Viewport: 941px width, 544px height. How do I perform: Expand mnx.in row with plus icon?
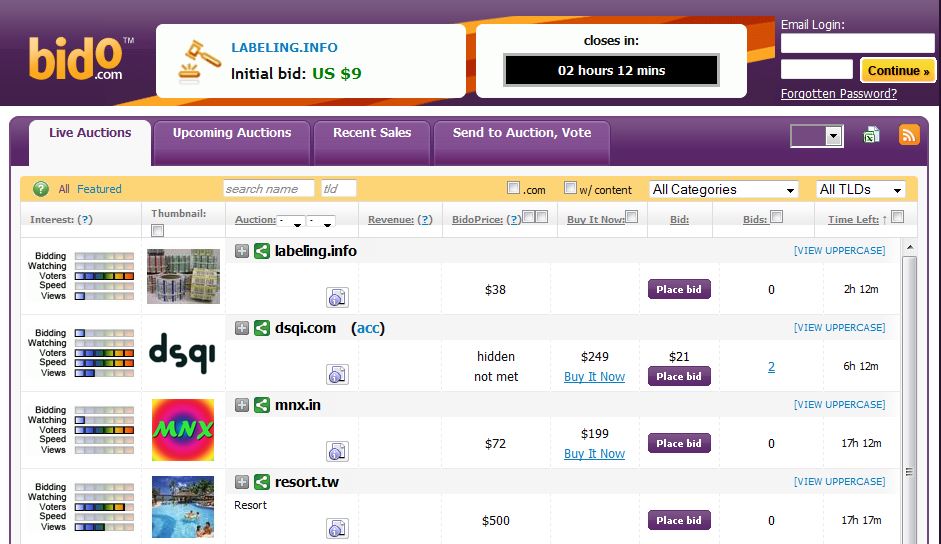(x=242, y=405)
